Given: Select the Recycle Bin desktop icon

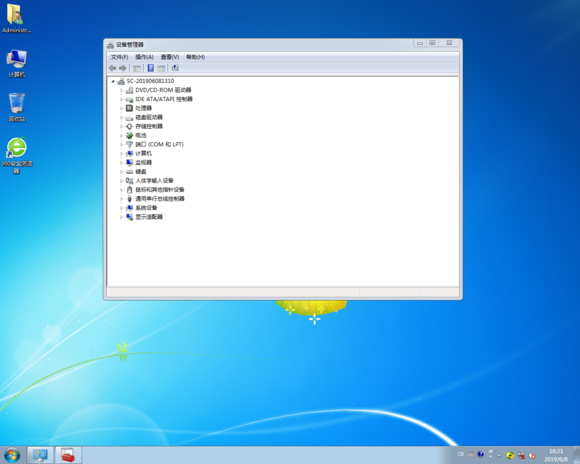Looking at the screenshot, I should tap(17, 107).
